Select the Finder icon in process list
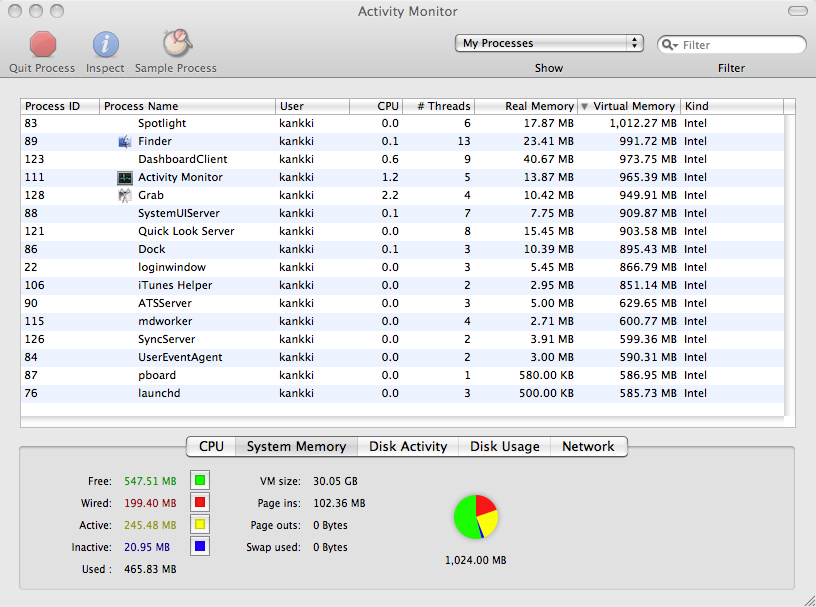The height and width of the screenshot is (607, 816). (124, 142)
